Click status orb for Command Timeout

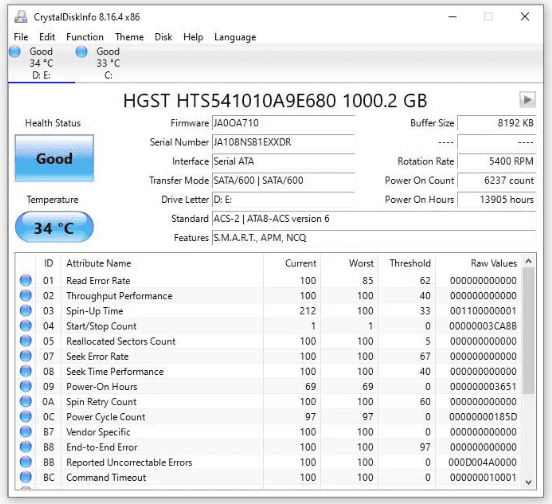26,477
